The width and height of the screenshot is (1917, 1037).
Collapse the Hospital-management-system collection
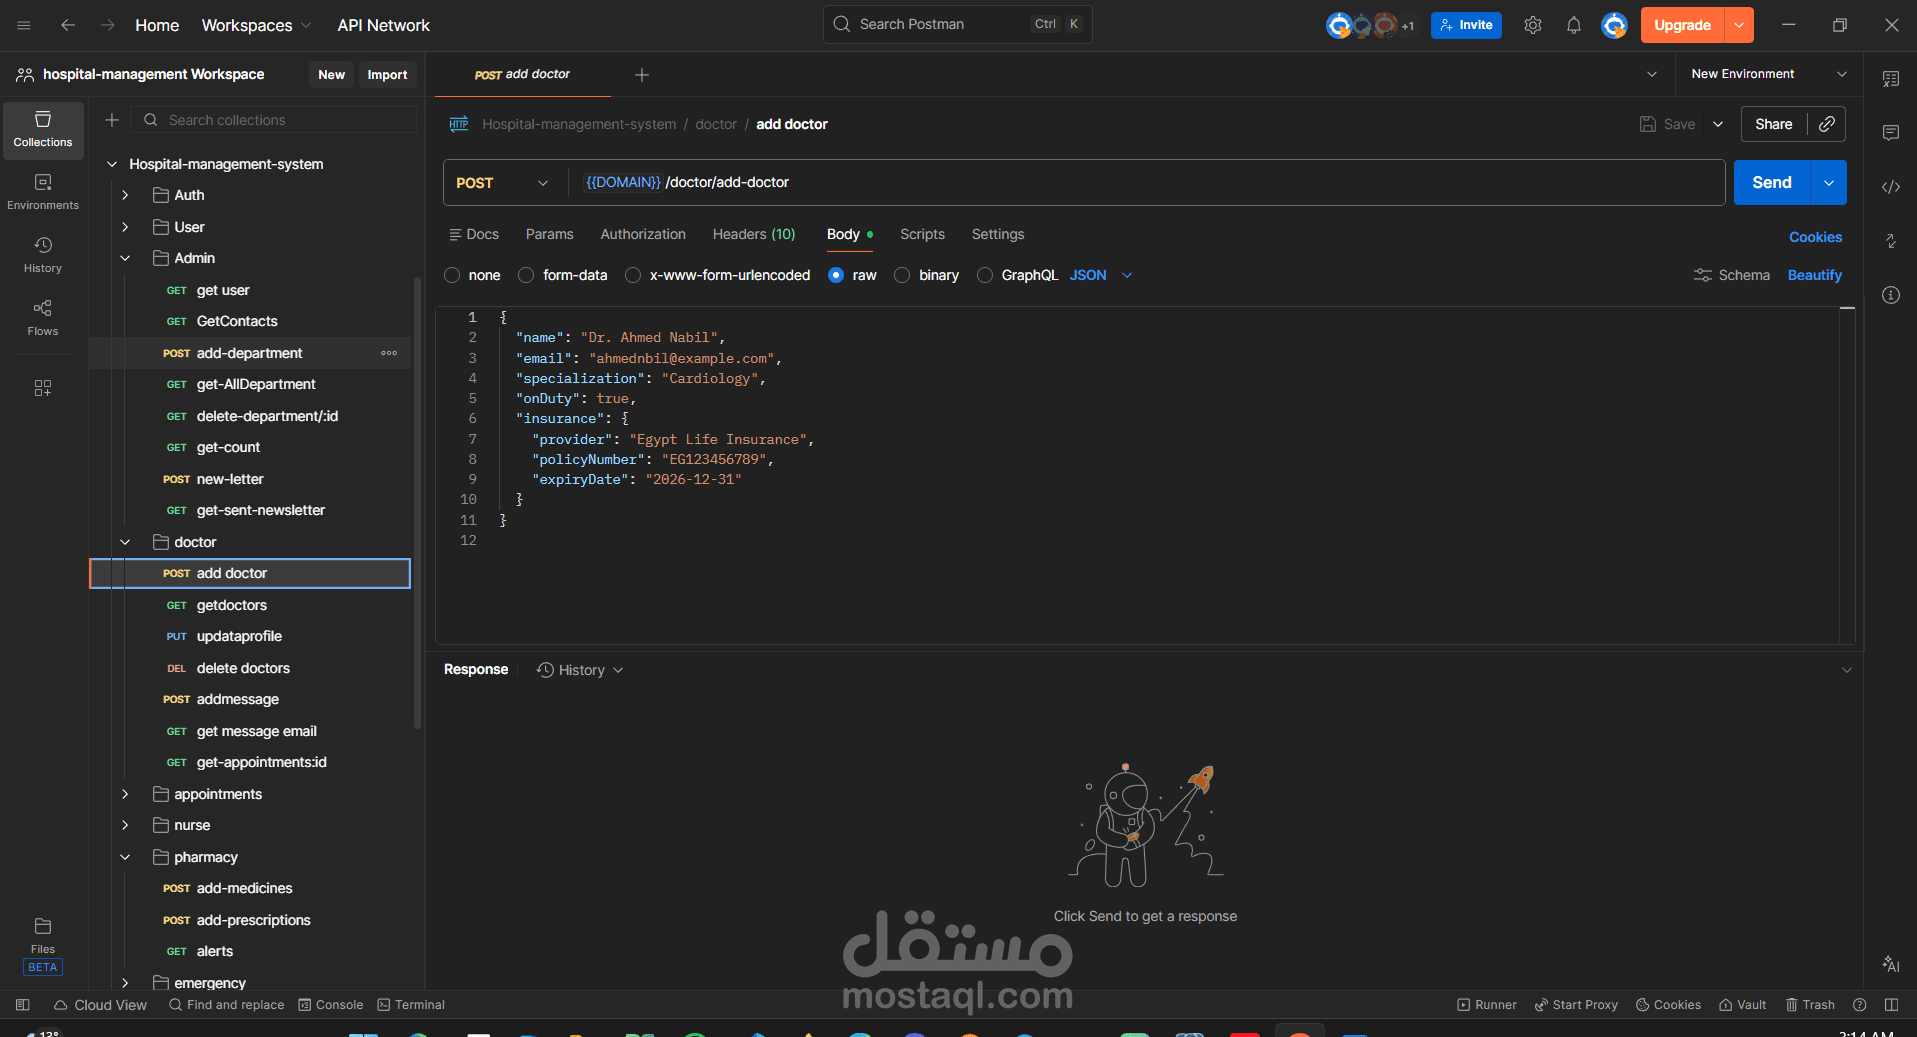tap(112, 164)
